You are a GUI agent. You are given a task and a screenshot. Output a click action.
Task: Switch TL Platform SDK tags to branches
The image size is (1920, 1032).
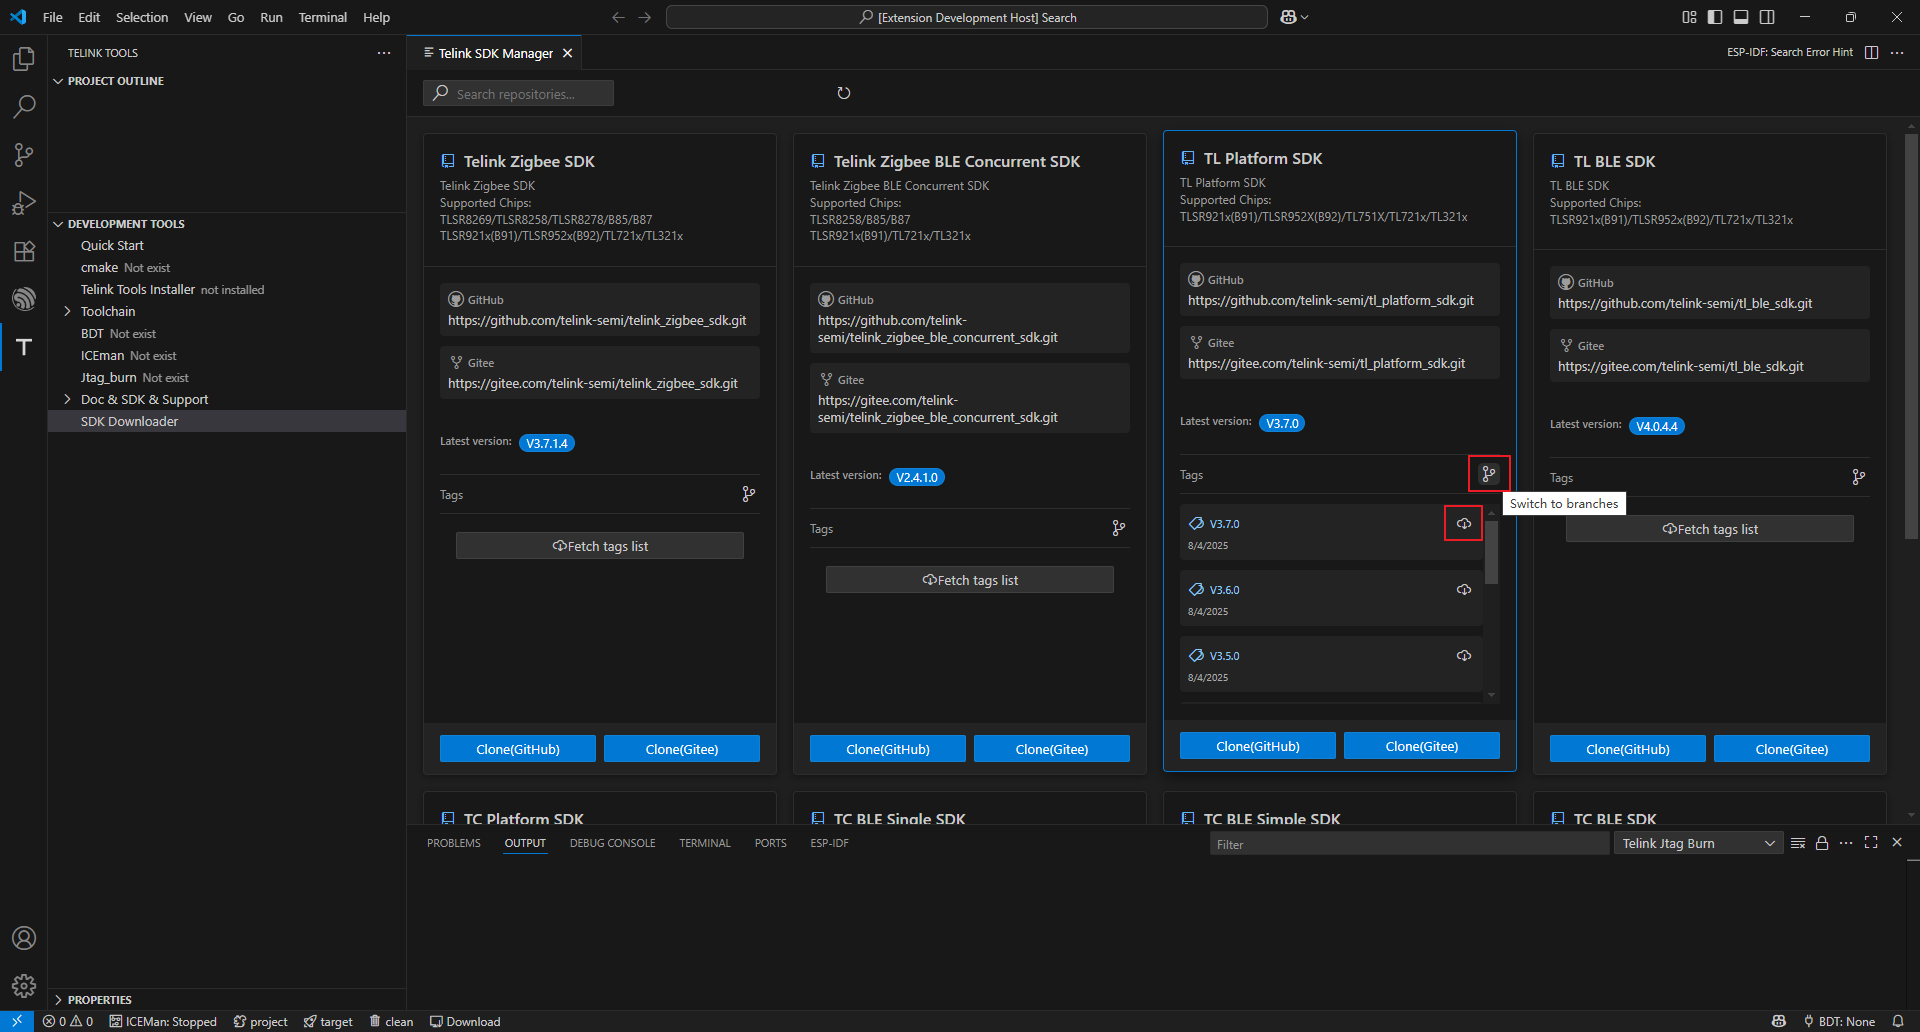pos(1489,474)
